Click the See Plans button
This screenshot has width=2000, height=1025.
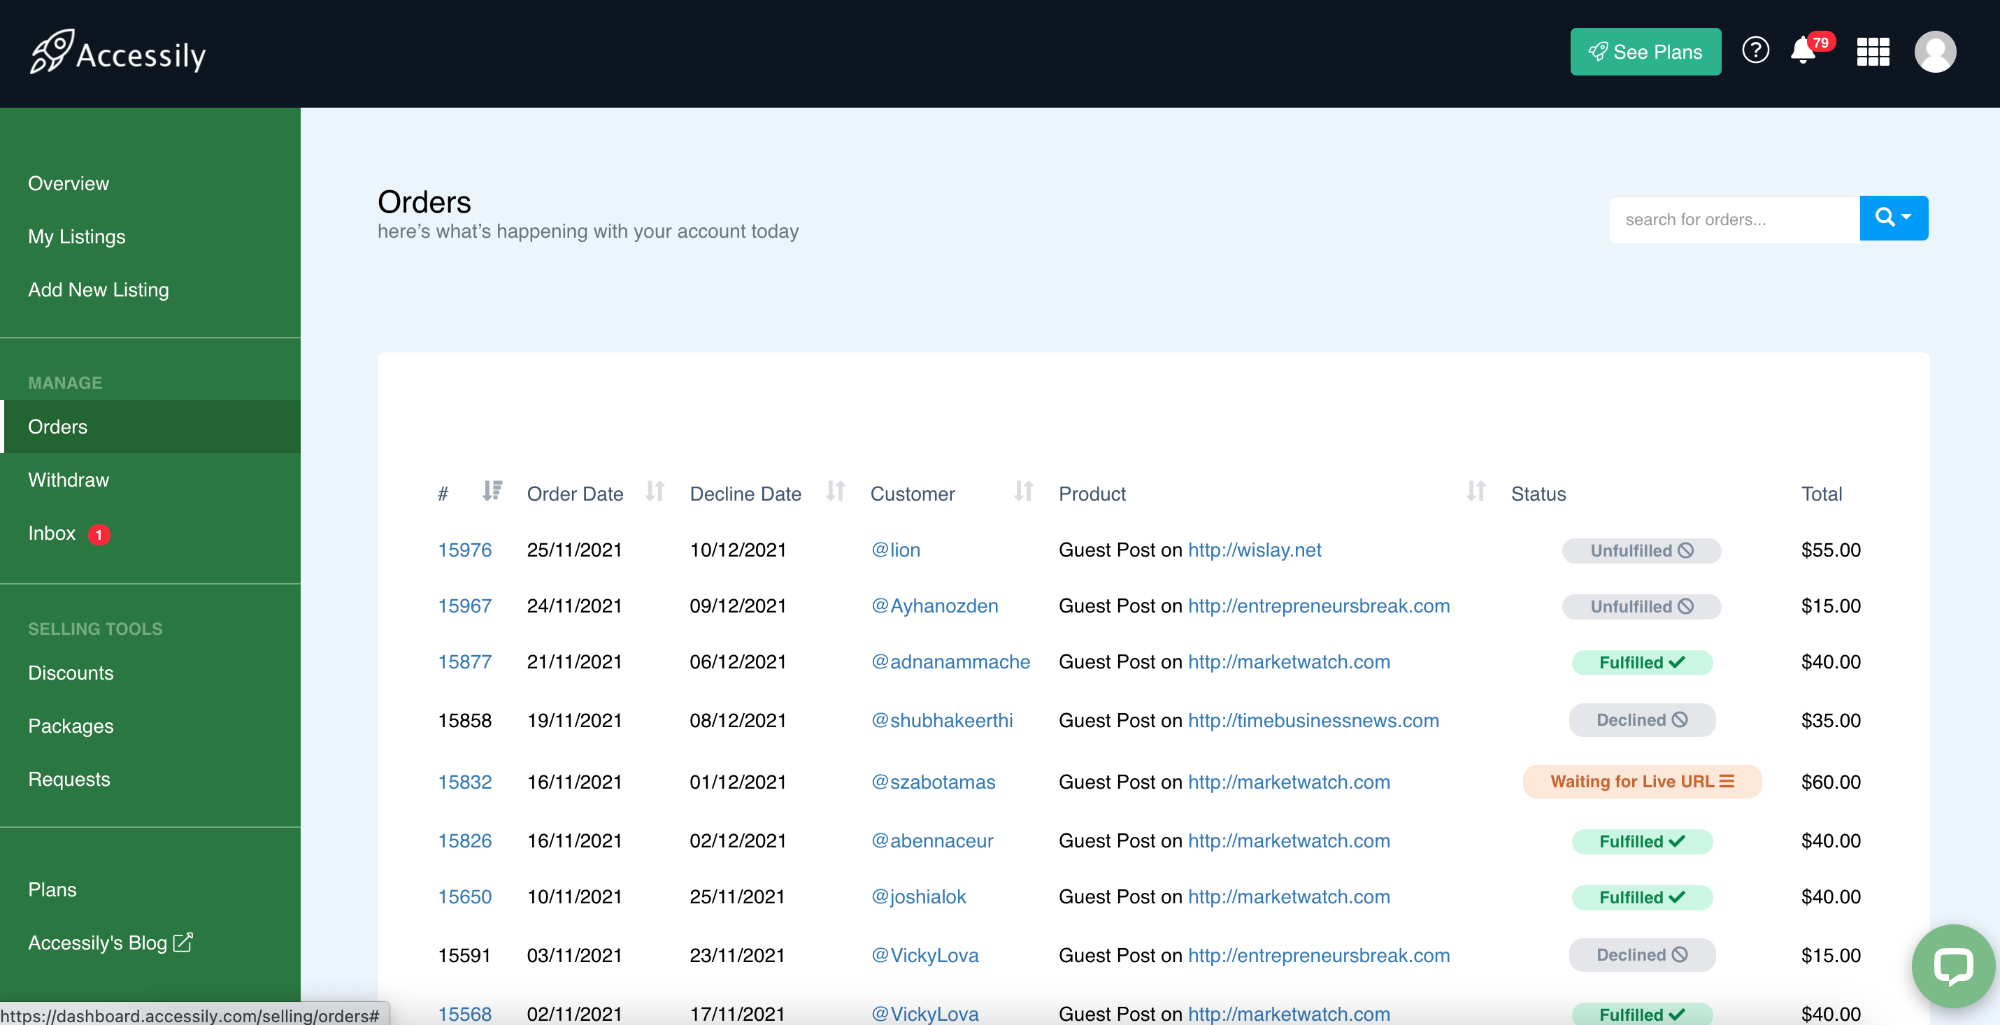(1645, 52)
